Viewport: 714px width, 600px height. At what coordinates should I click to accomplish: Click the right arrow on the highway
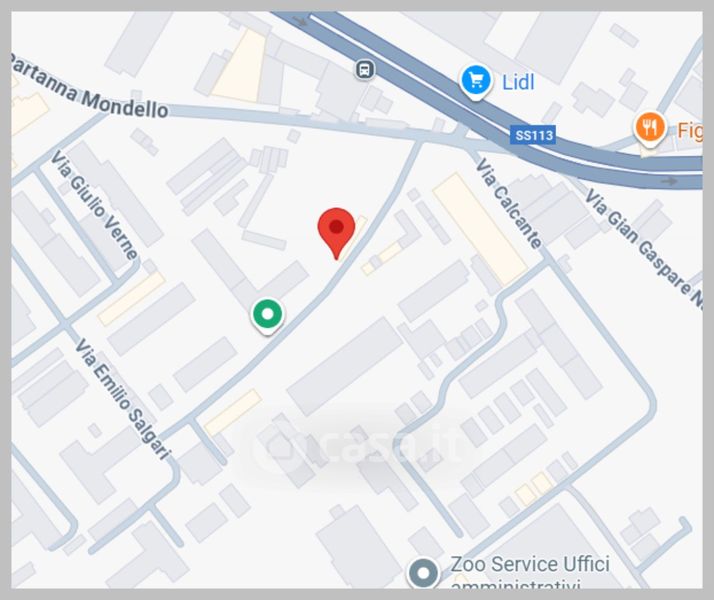coord(668,181)
